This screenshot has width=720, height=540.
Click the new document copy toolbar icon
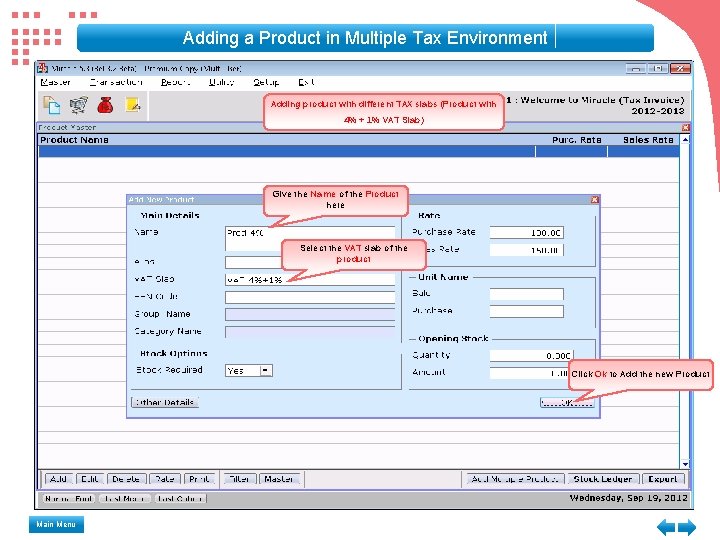tap(51, 105)
